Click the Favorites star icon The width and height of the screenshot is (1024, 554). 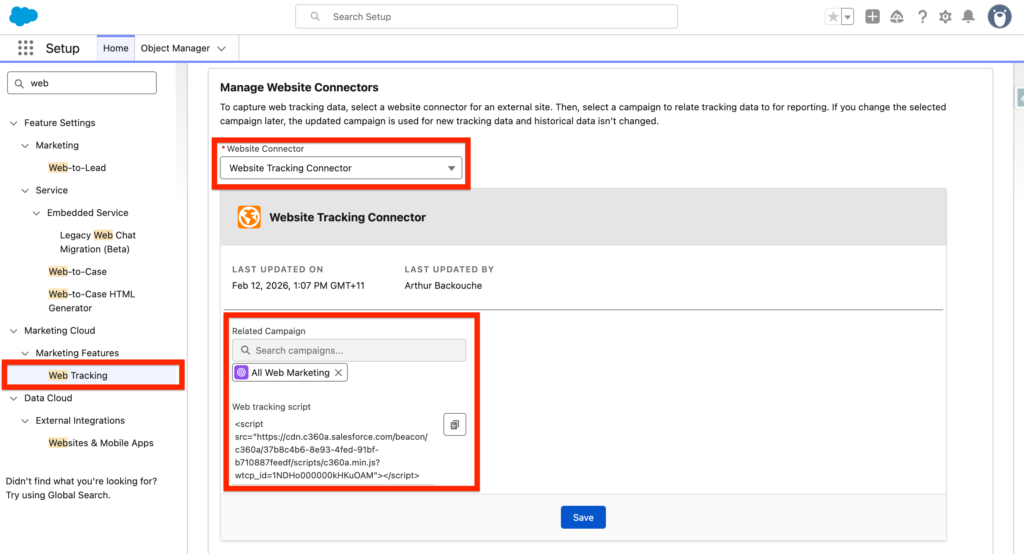tap(832, 17)
